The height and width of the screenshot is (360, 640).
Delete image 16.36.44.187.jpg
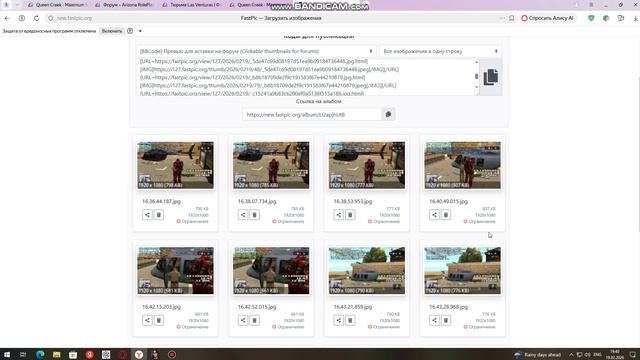click(x=159, y=215)
